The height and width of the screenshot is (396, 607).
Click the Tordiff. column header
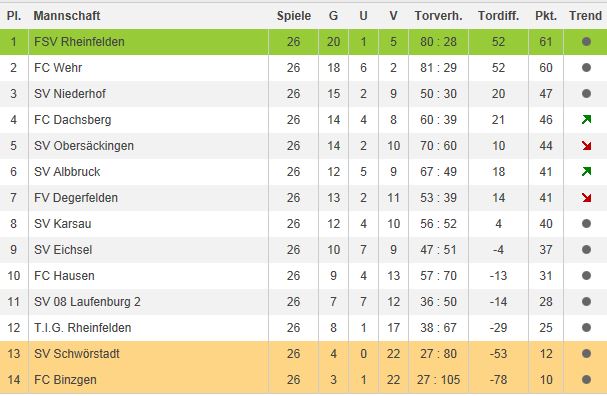click(x=498, y=16)
